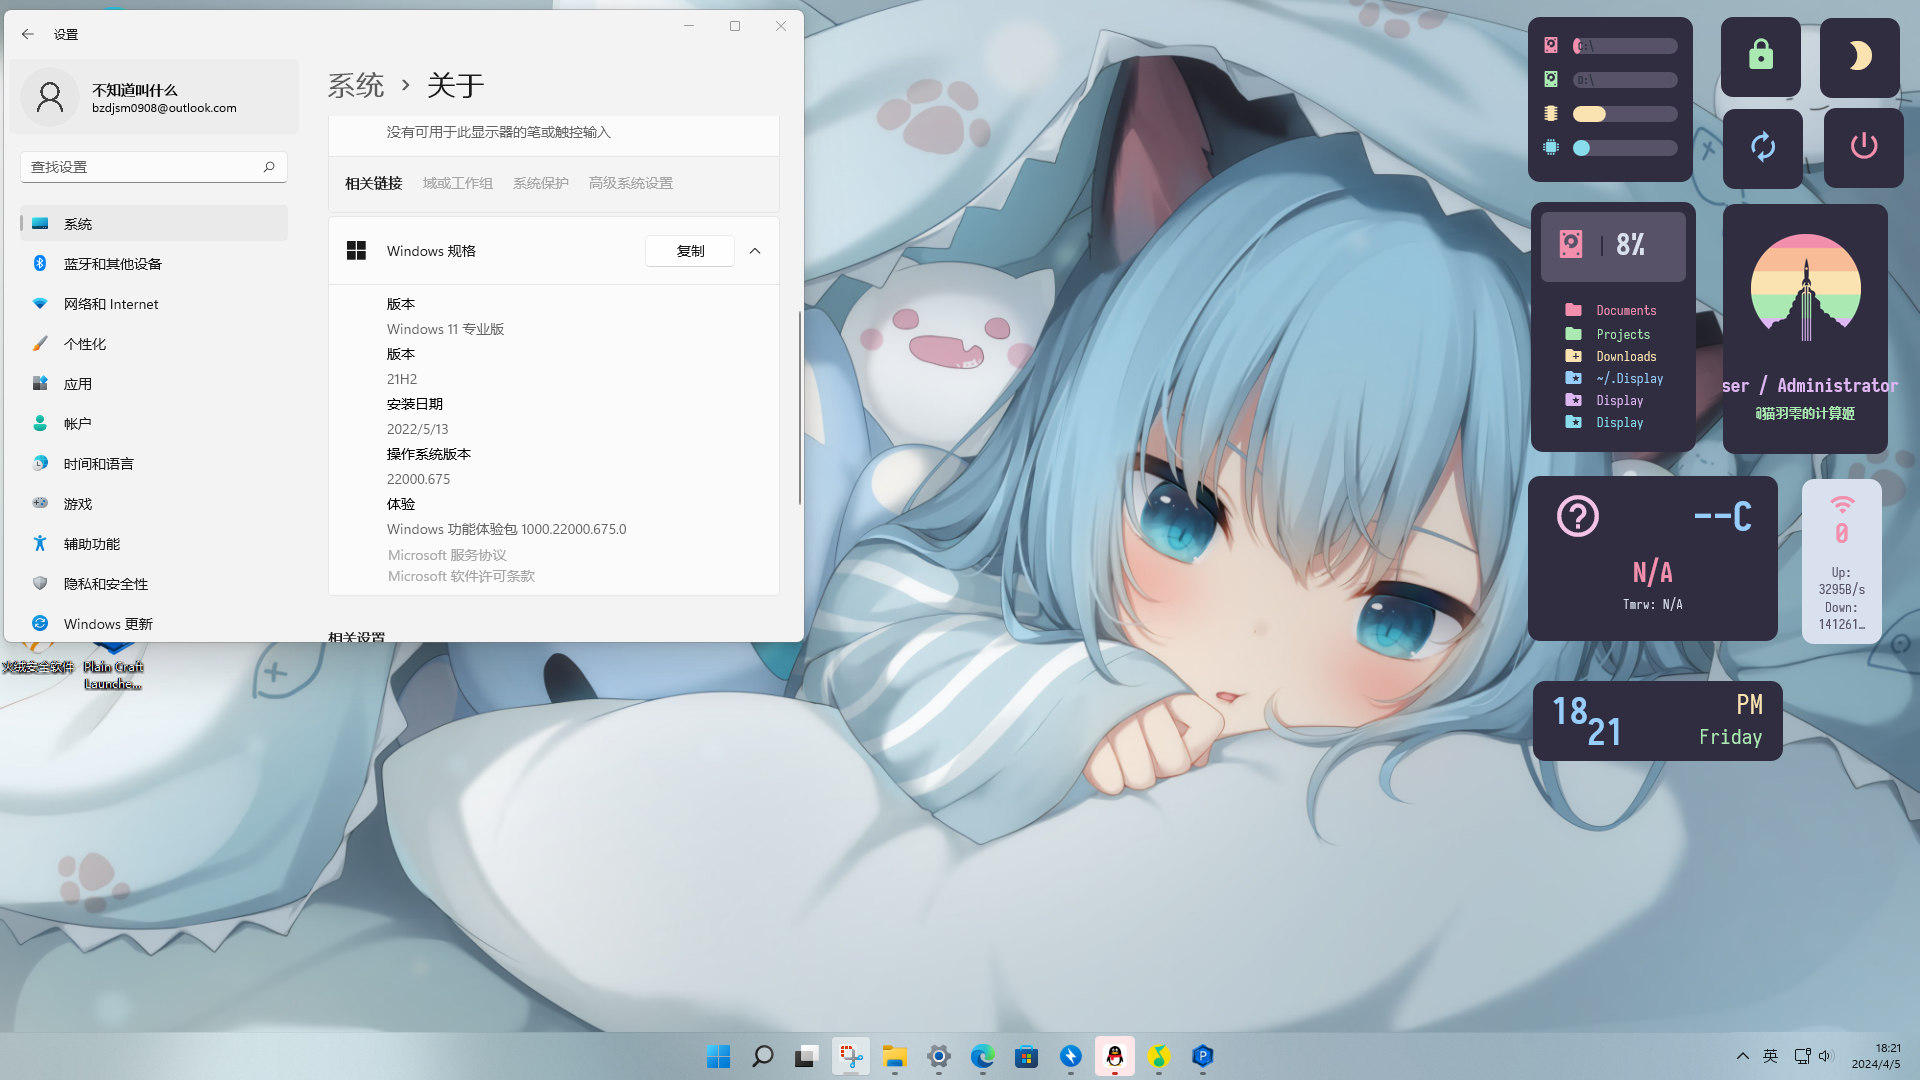Image resolution: width=1920 pixels, height=1080 pixels.
Task: Click the blue CPU usage bar
Action: coord(1625,148)
